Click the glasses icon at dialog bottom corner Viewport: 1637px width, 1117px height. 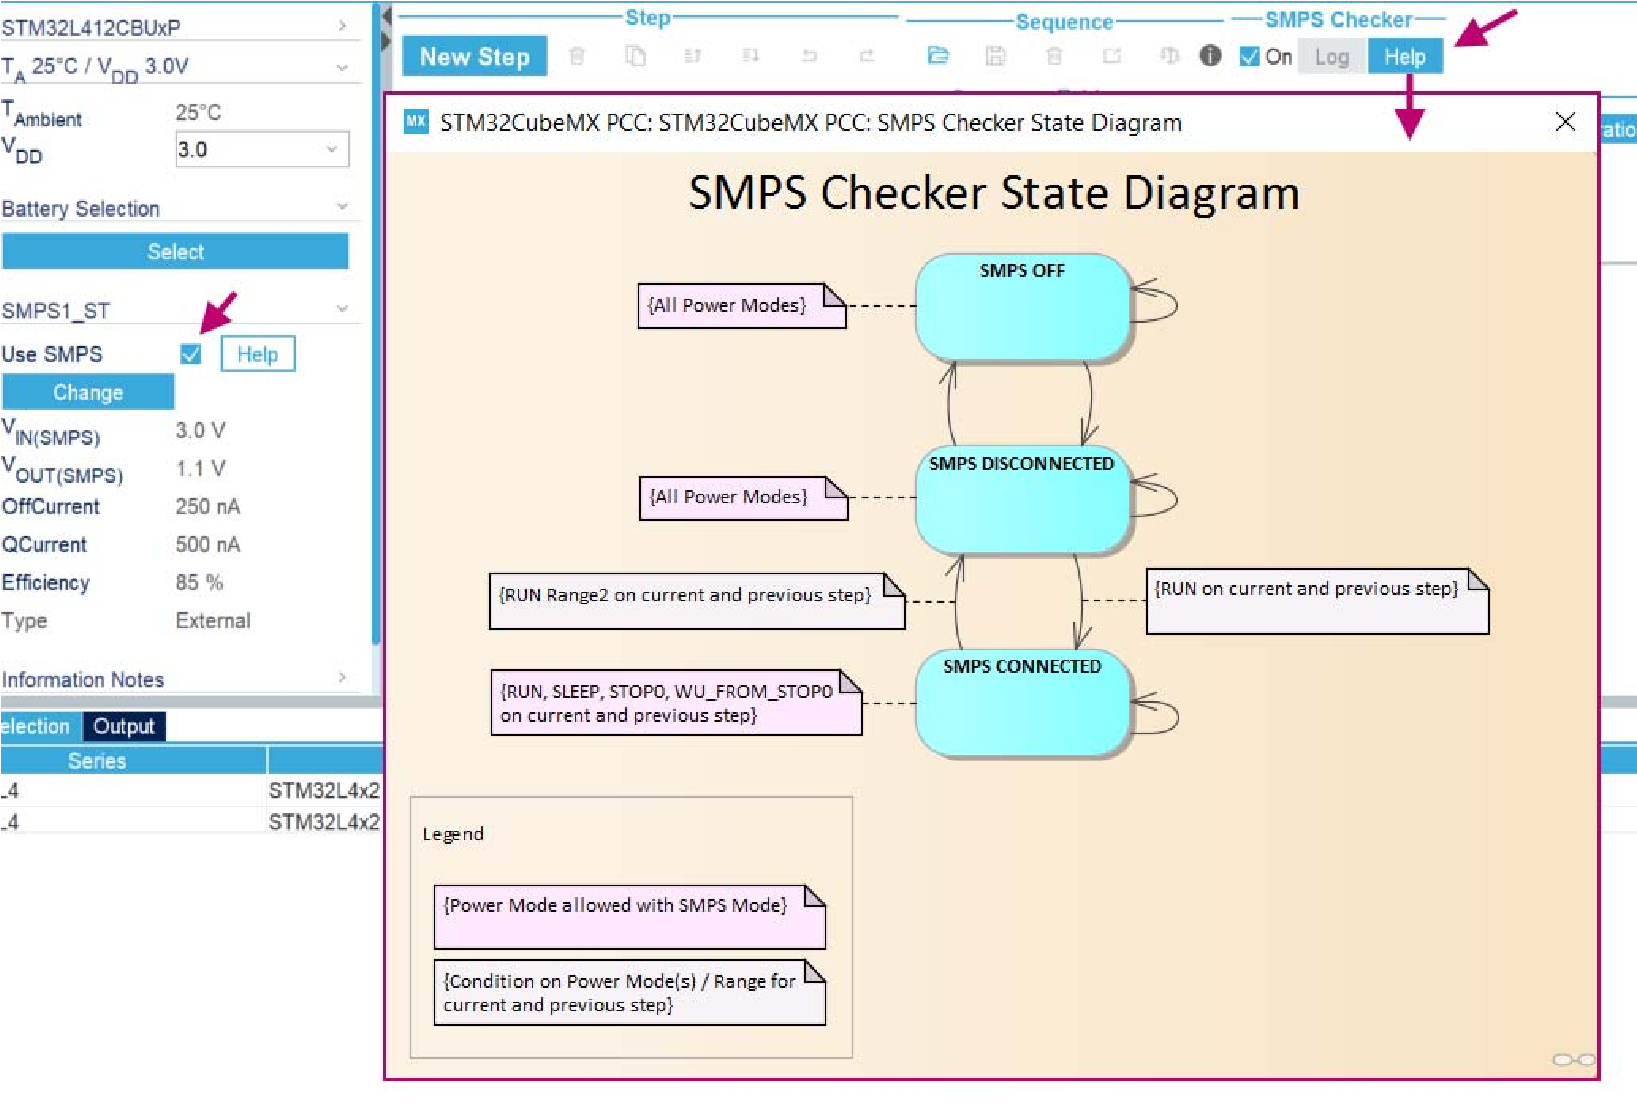(x=1573, y=1060)
